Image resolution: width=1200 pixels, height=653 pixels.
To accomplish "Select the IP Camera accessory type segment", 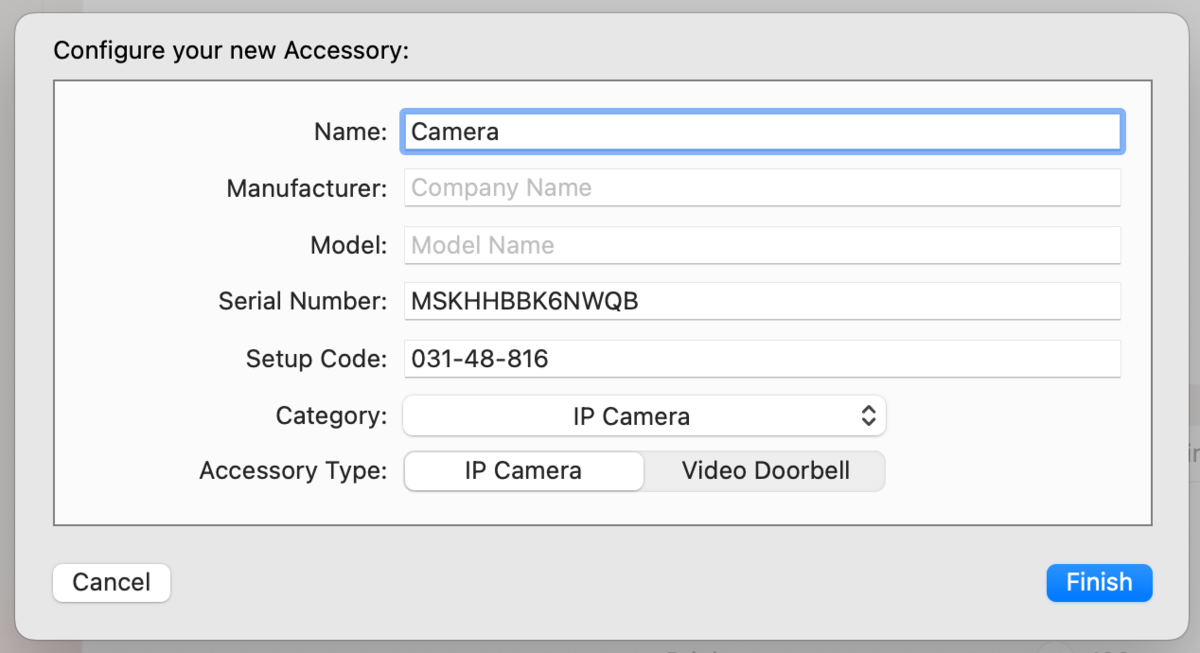I will [523, 471].
